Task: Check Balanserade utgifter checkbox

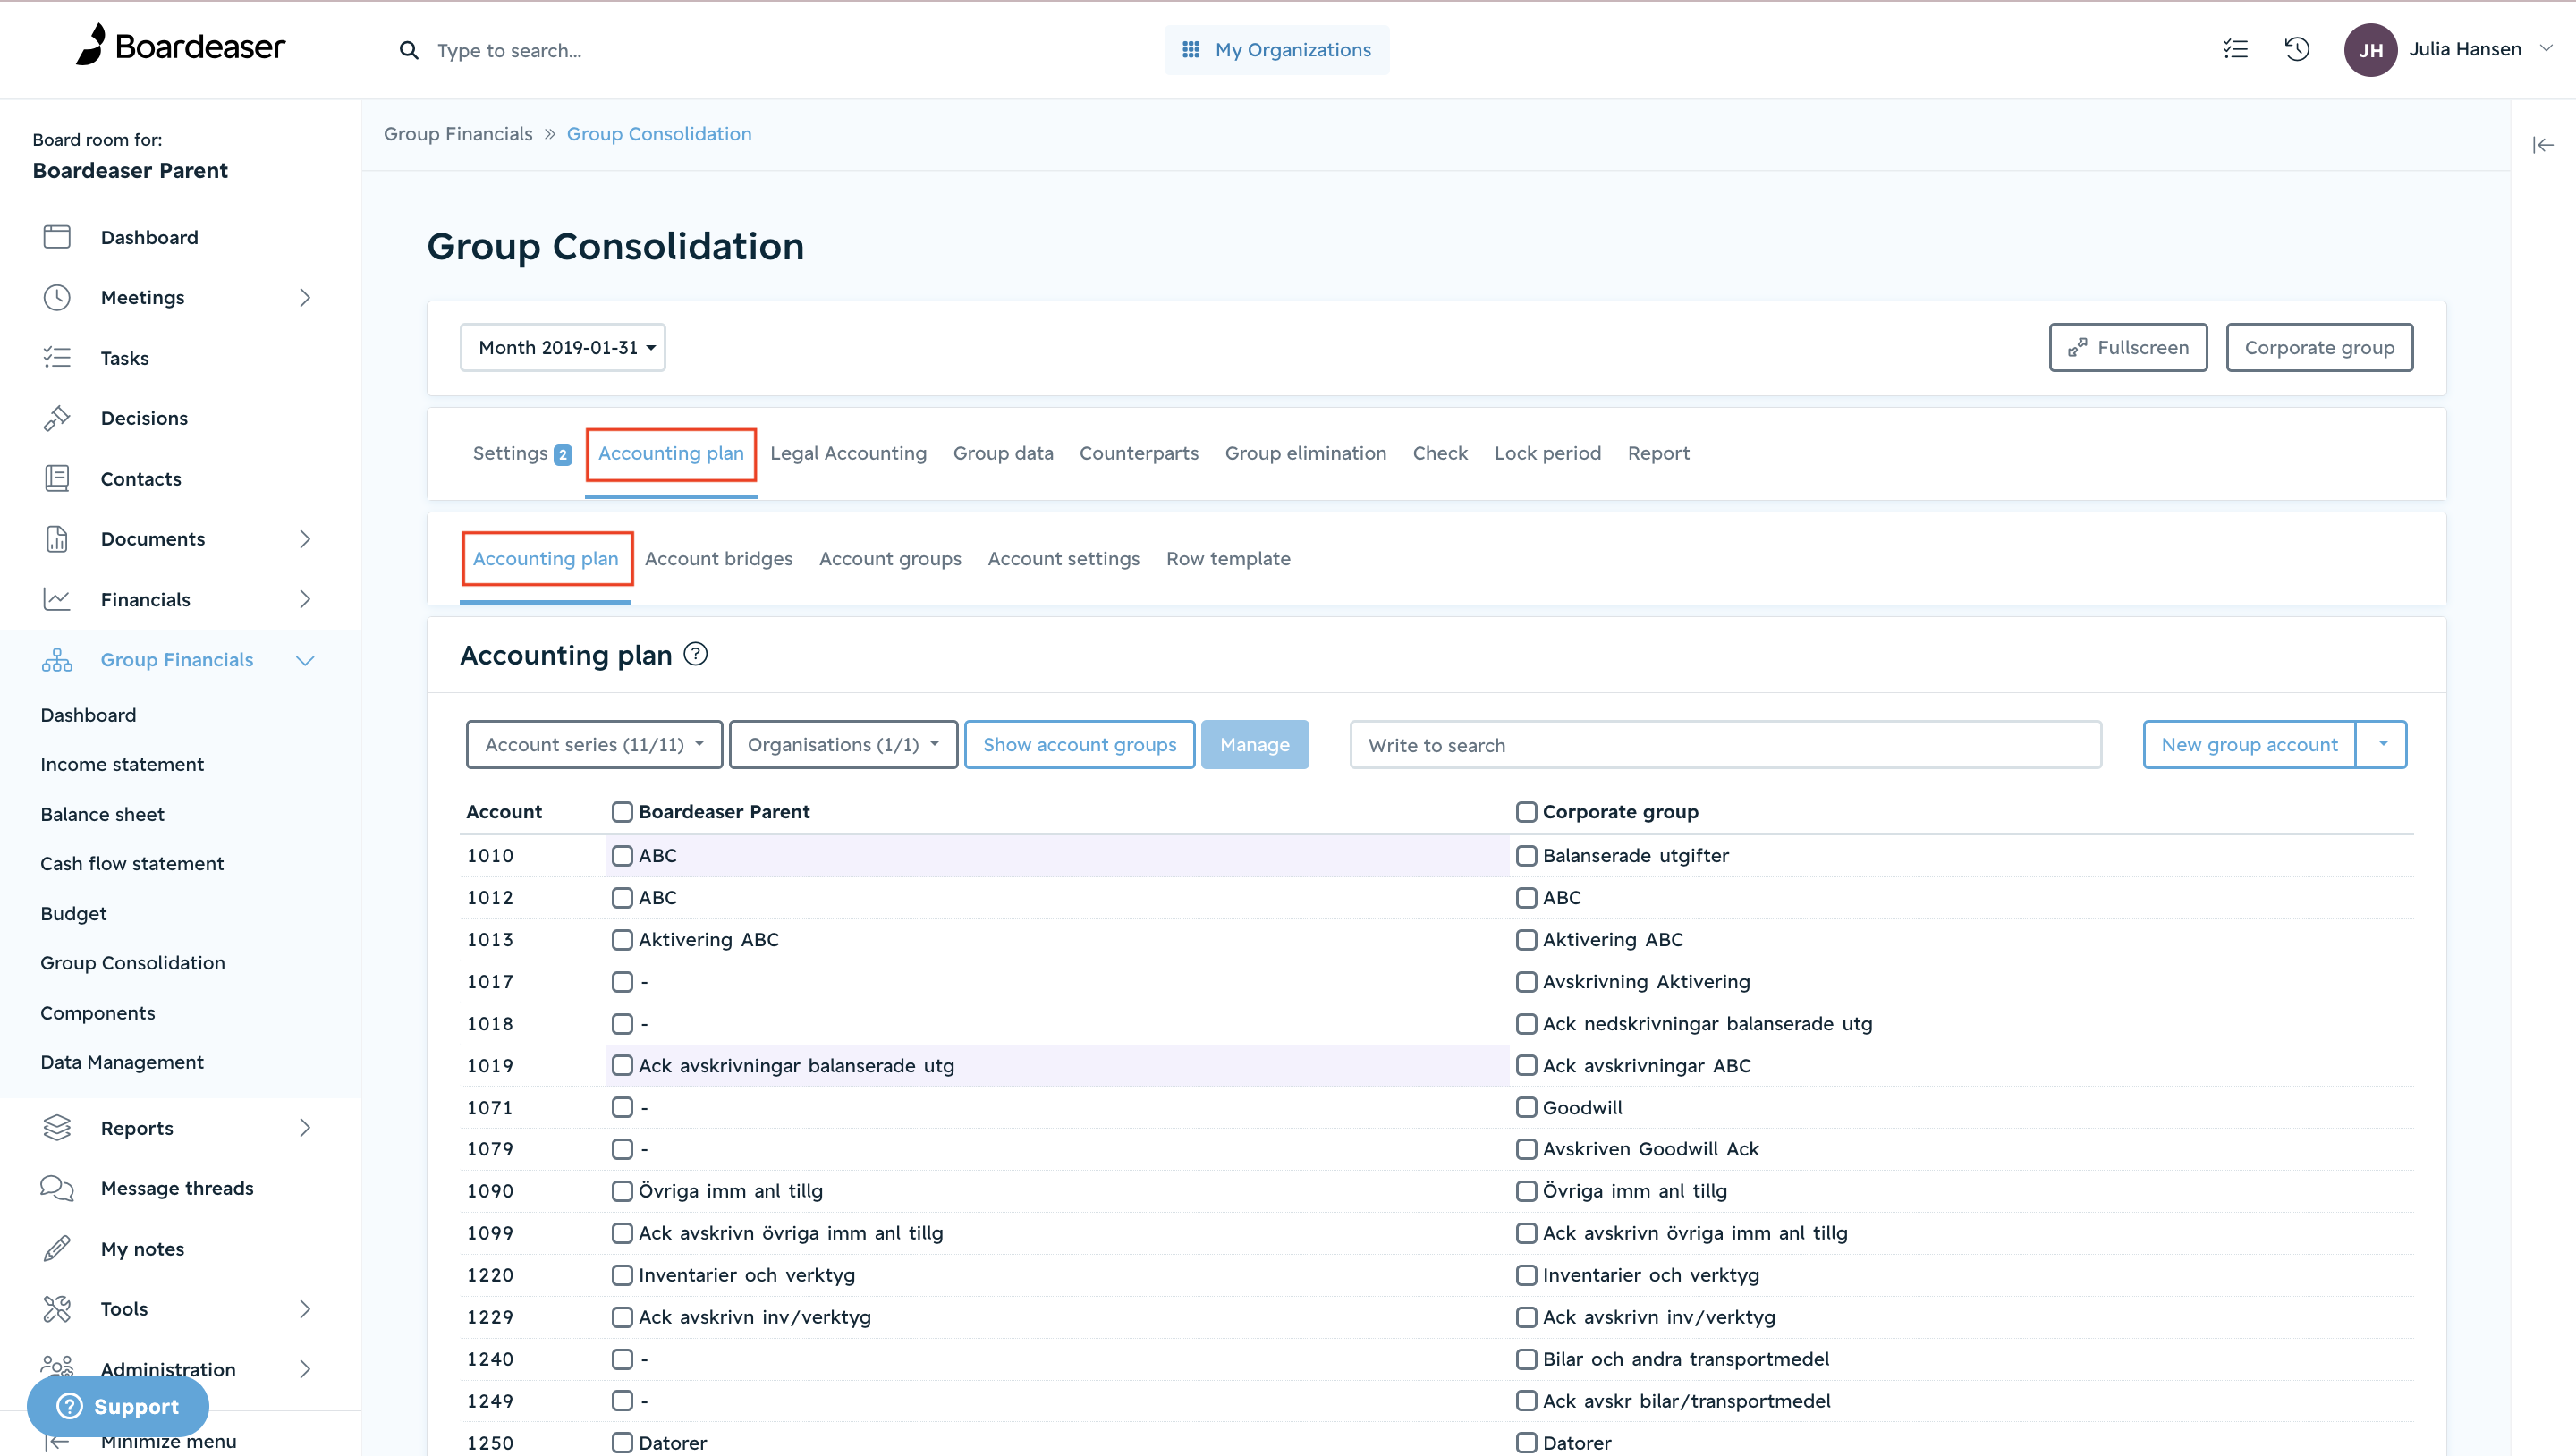Action: click(1526, 856)
